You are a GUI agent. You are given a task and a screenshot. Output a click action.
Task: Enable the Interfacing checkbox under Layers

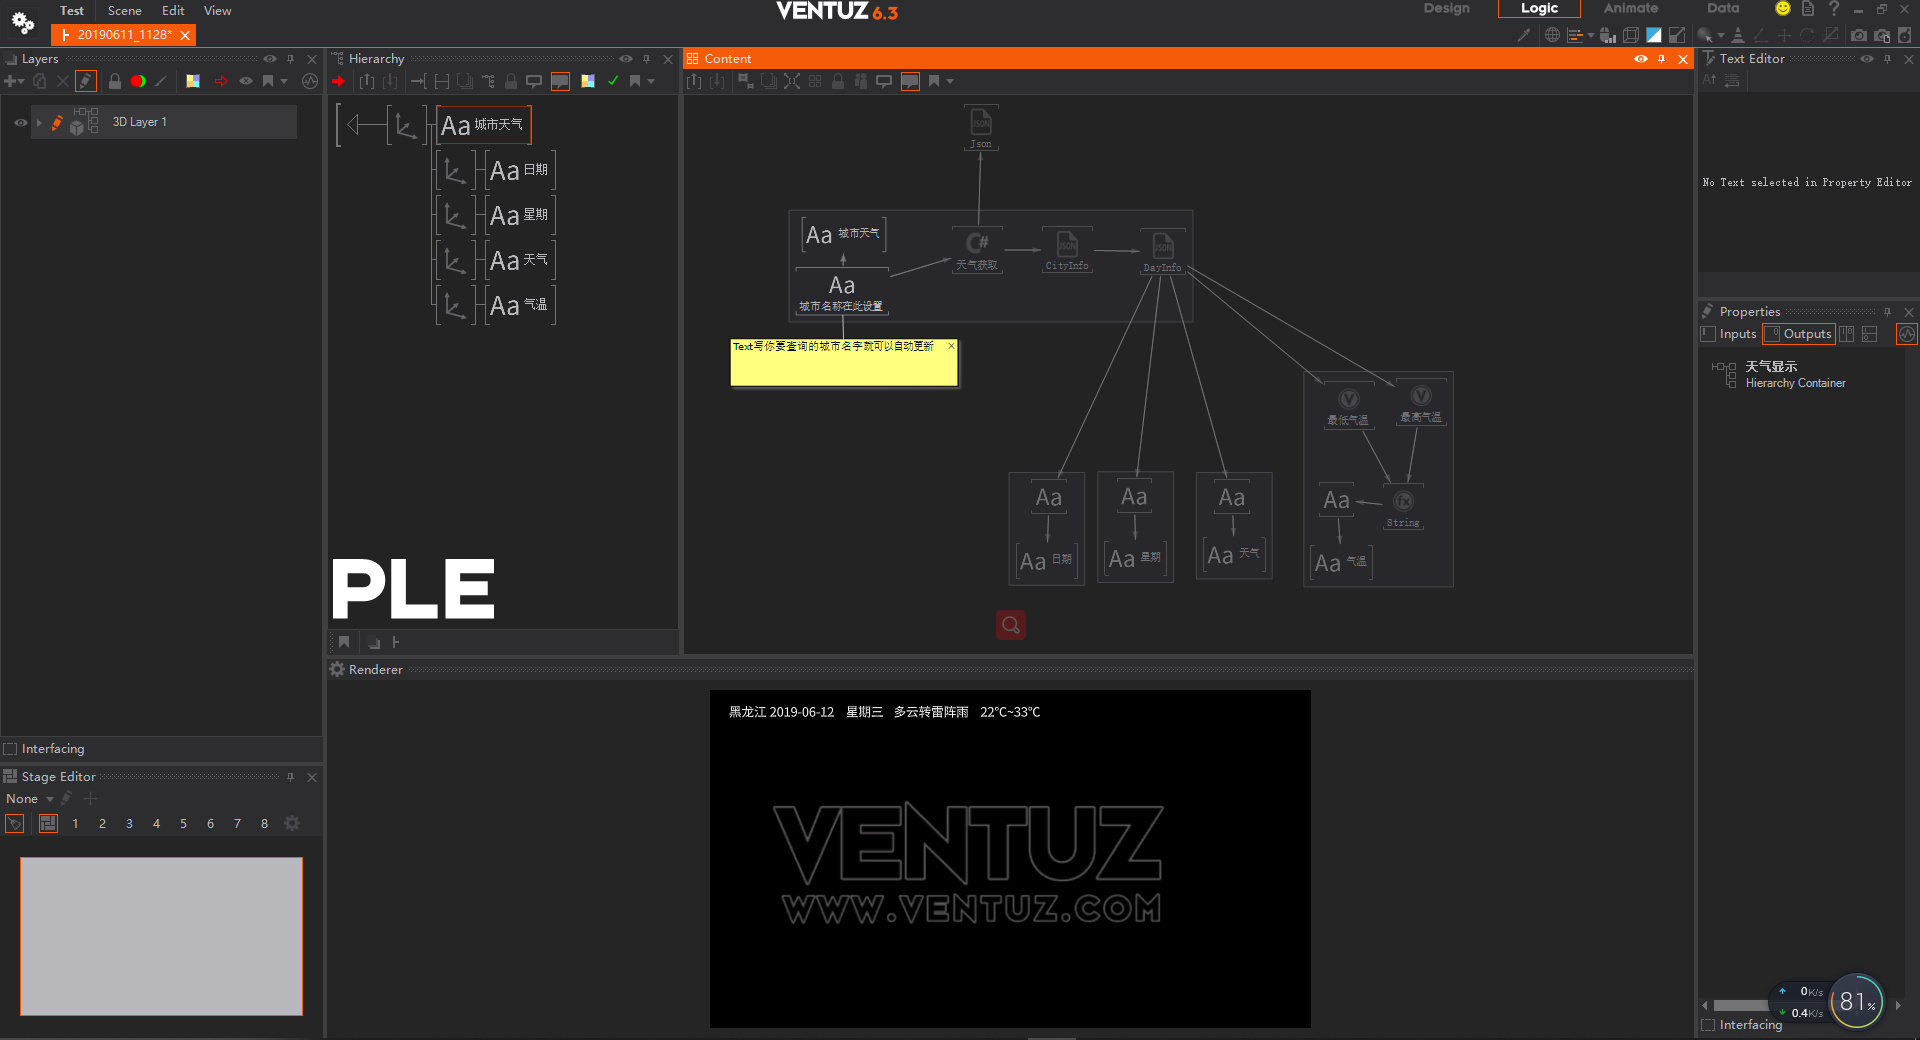11,749
